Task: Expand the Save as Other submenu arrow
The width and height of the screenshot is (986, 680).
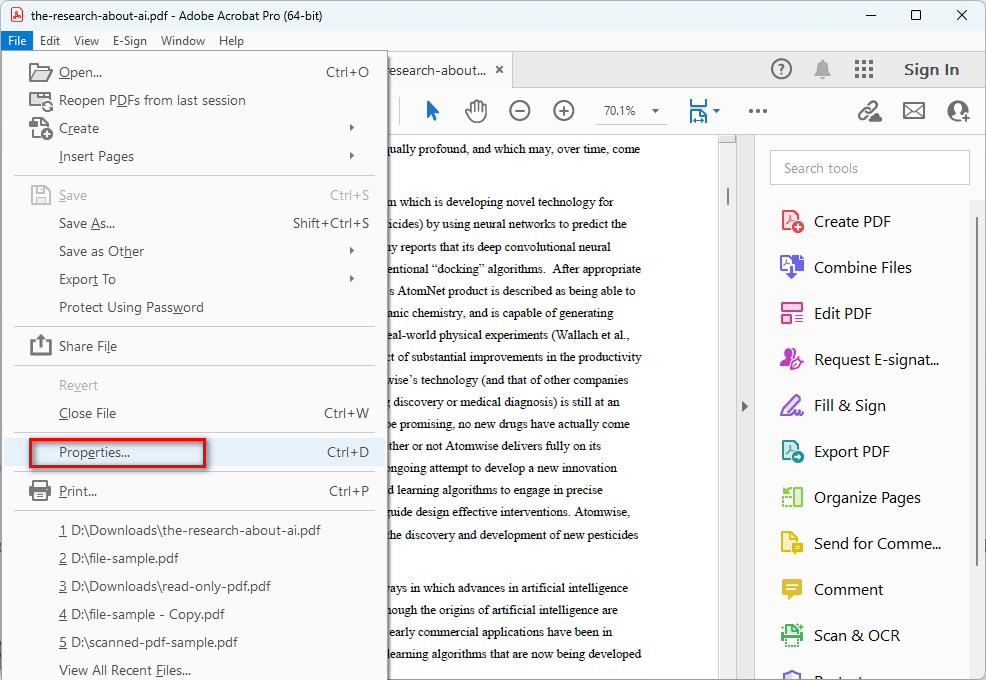Action: (352, 250)
